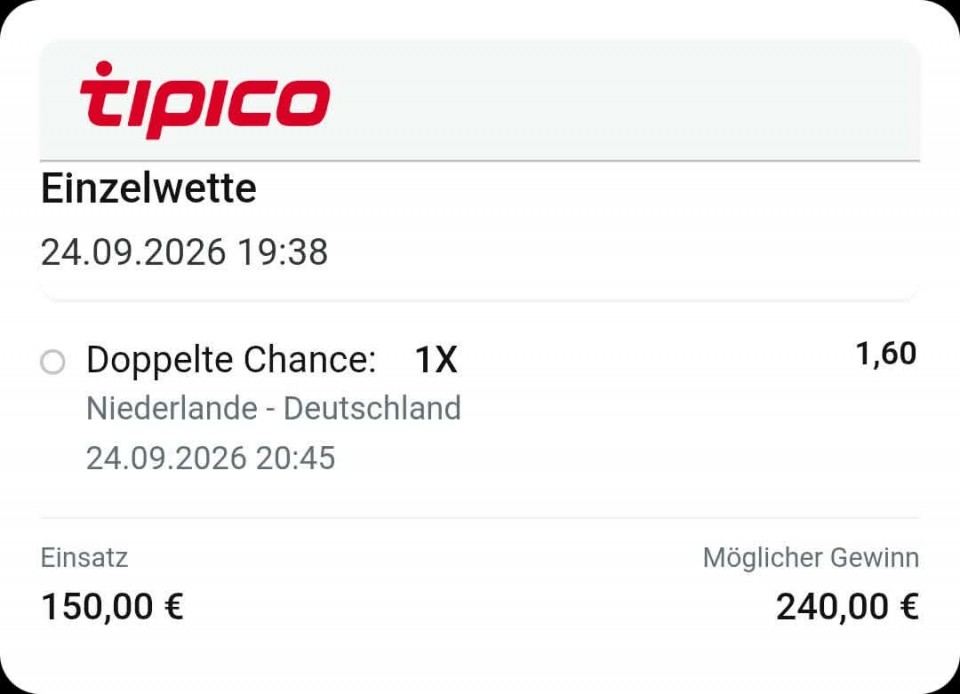Screen dimensions: 960x694
Task: Click the Möglicher Gewinn label
Action: point(811,558)
